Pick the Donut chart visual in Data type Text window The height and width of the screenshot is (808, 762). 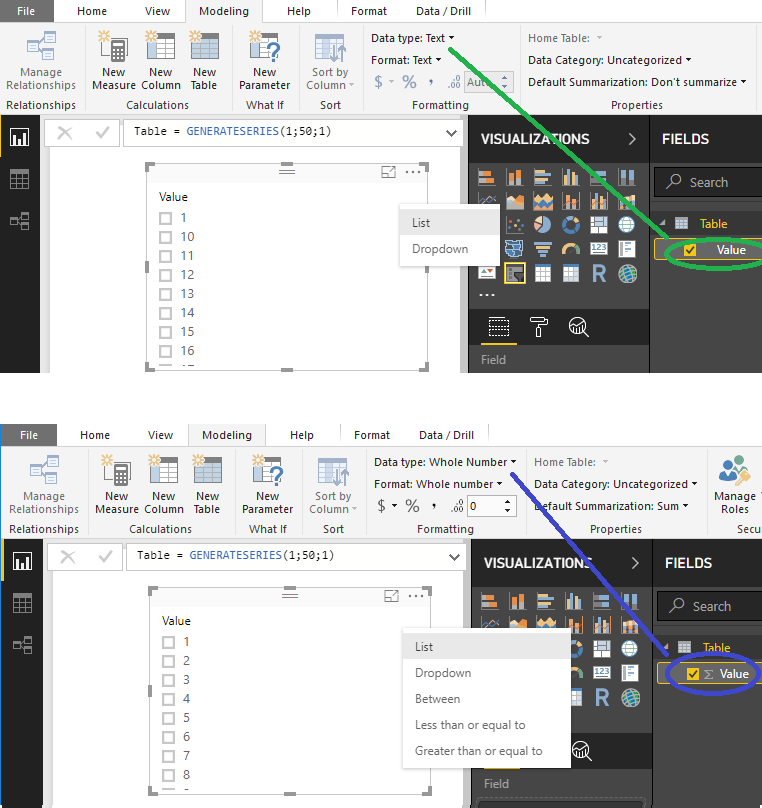[x=570, y=225]
